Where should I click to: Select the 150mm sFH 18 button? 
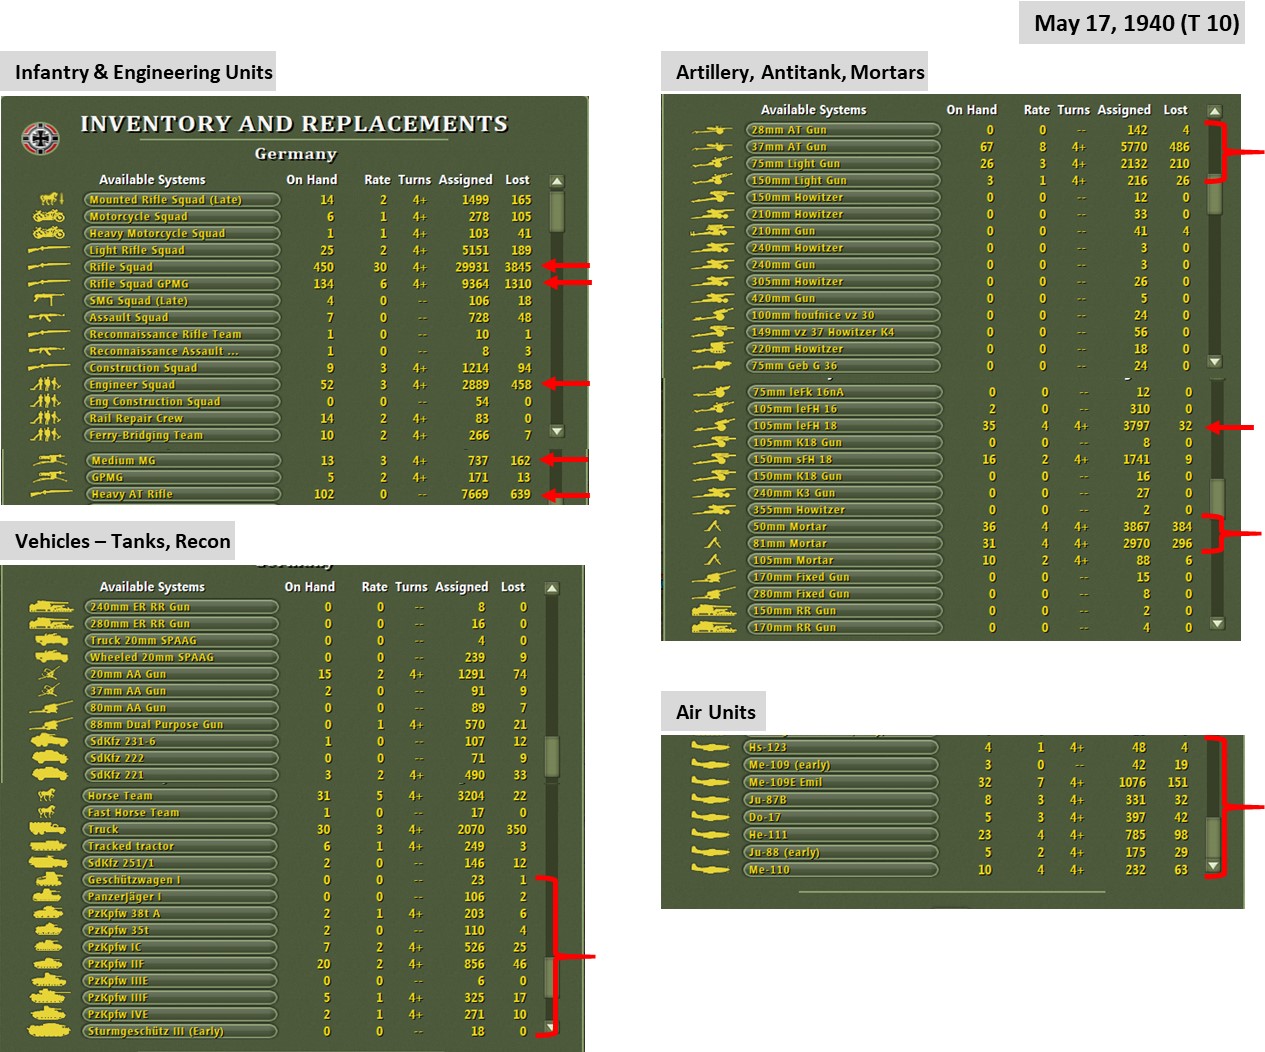click(843, 459)
